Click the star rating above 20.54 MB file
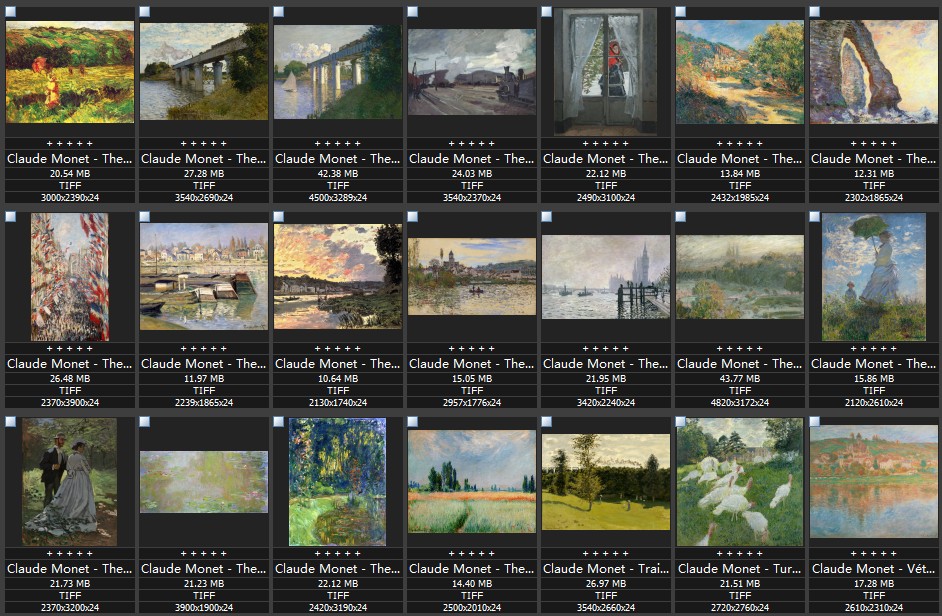The image size is (942, 616). 70,144
